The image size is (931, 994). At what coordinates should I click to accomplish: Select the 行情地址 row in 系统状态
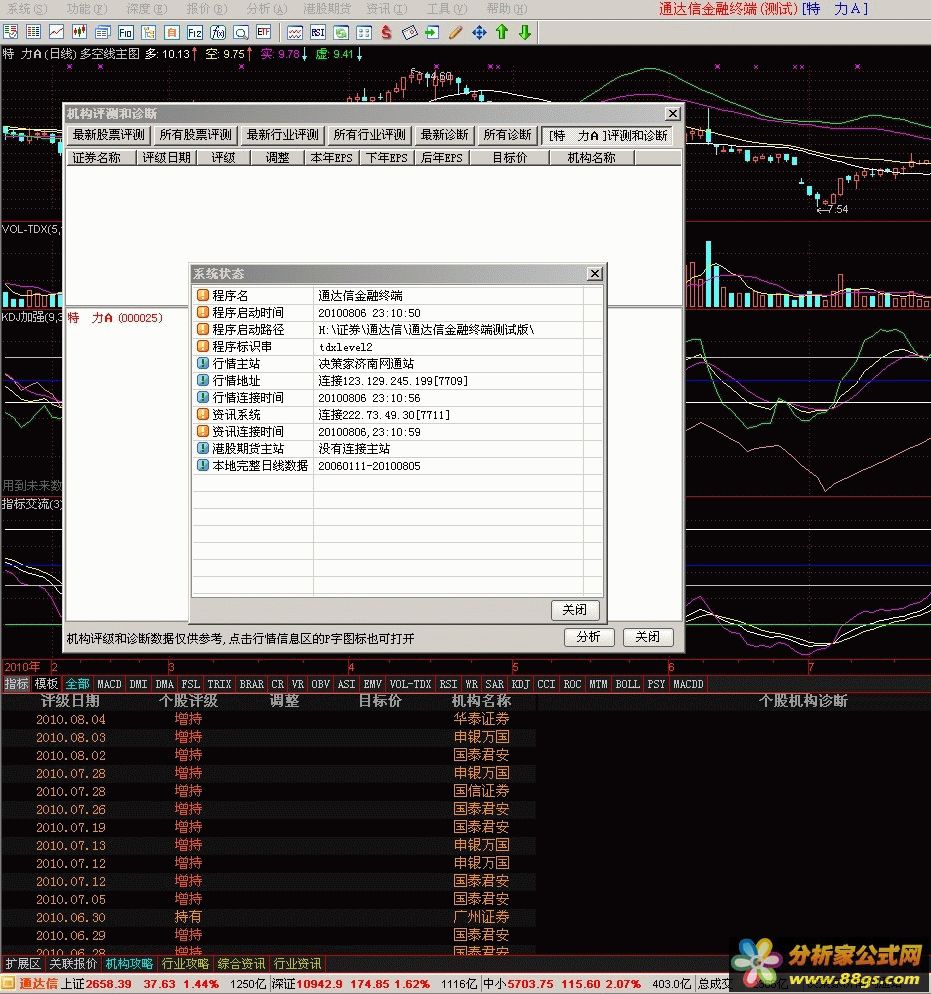[x=397, y=381]
